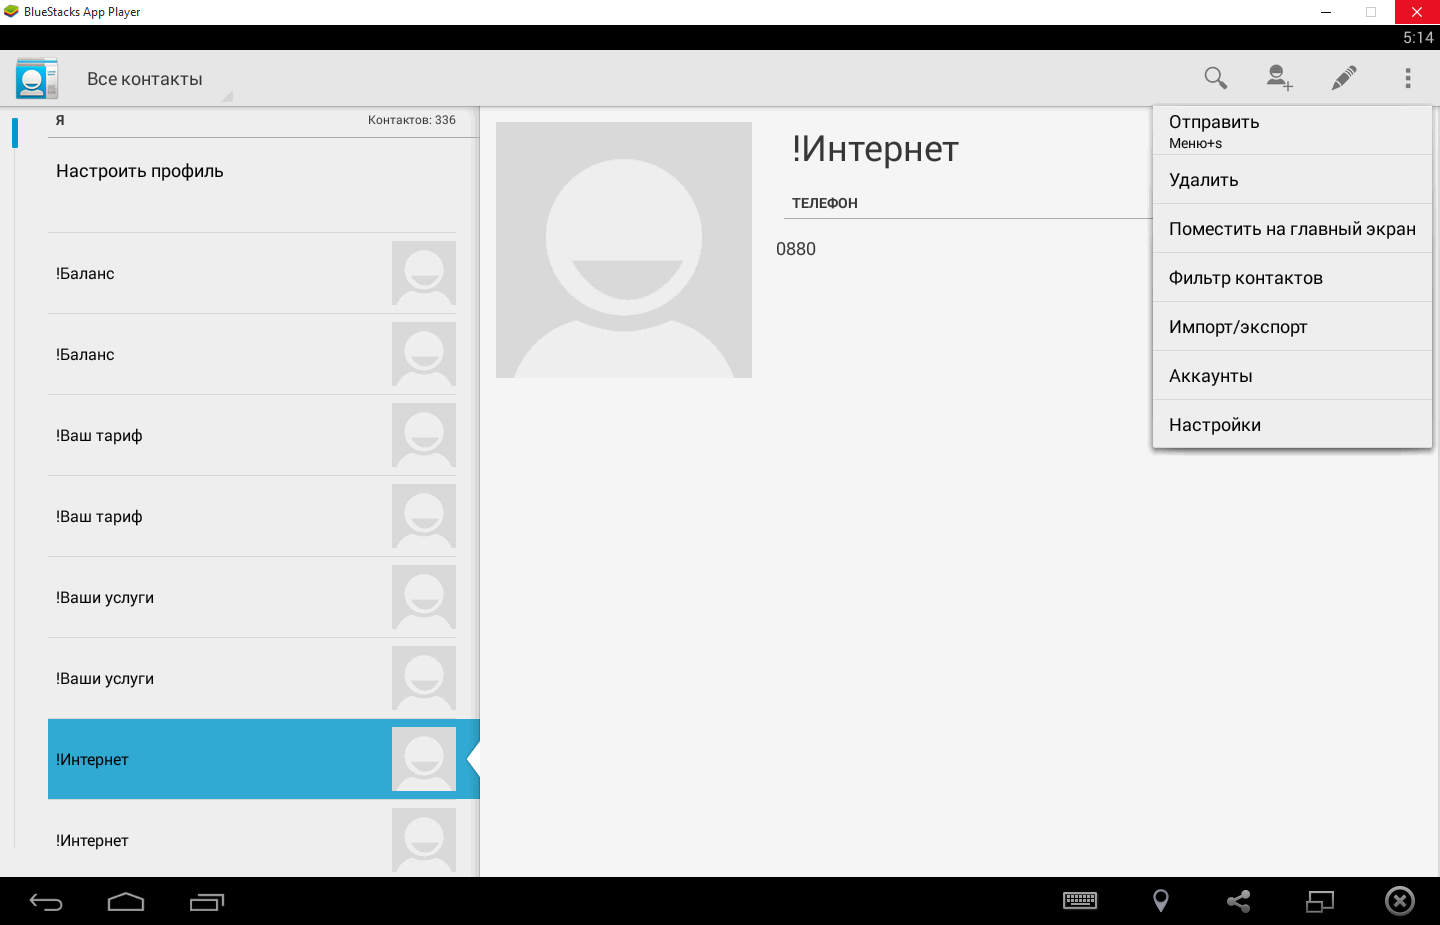Close the three-dot overflow menu
The image size is (1440, 925).
[x=1408, y=78]
